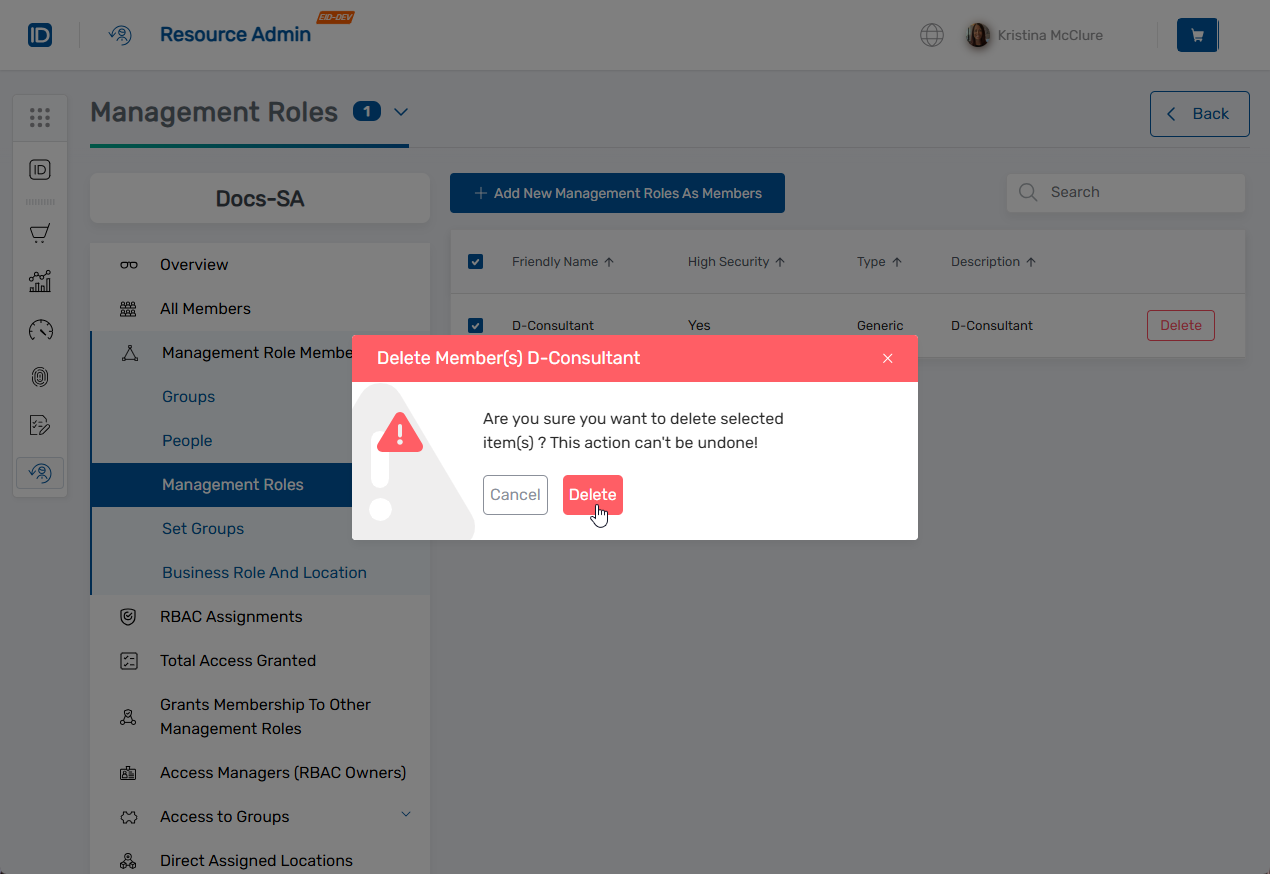Sort by the Friendly Name column arrow
1270x874 pixels.
pos(612,261)
